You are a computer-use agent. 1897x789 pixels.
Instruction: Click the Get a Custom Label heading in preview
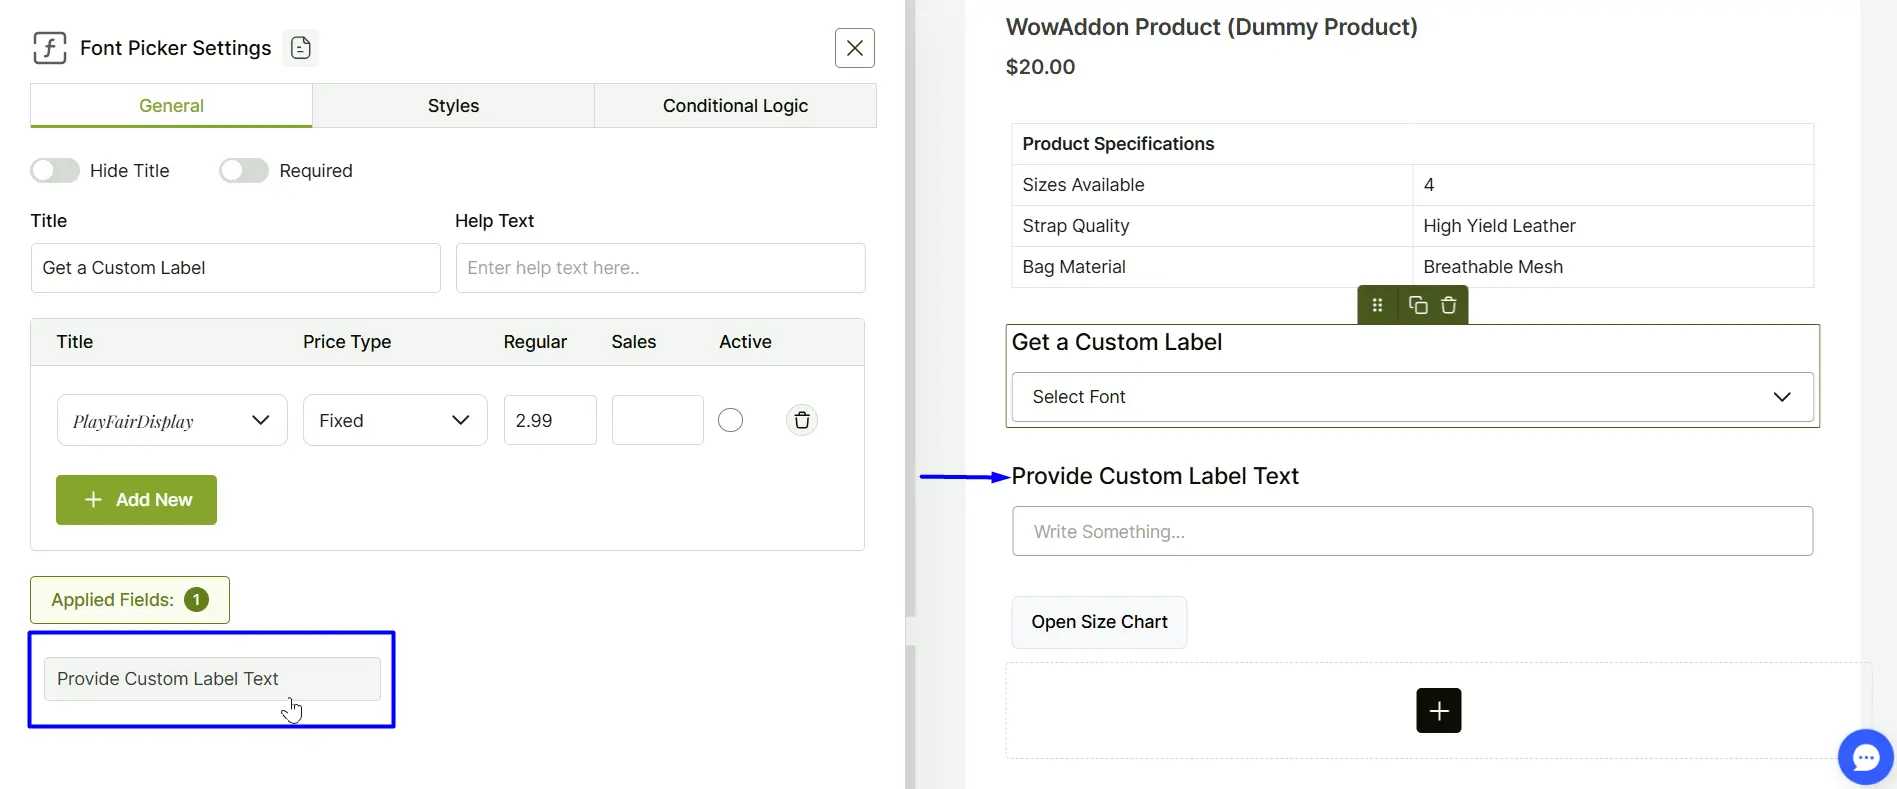[x=1117, y=342]
